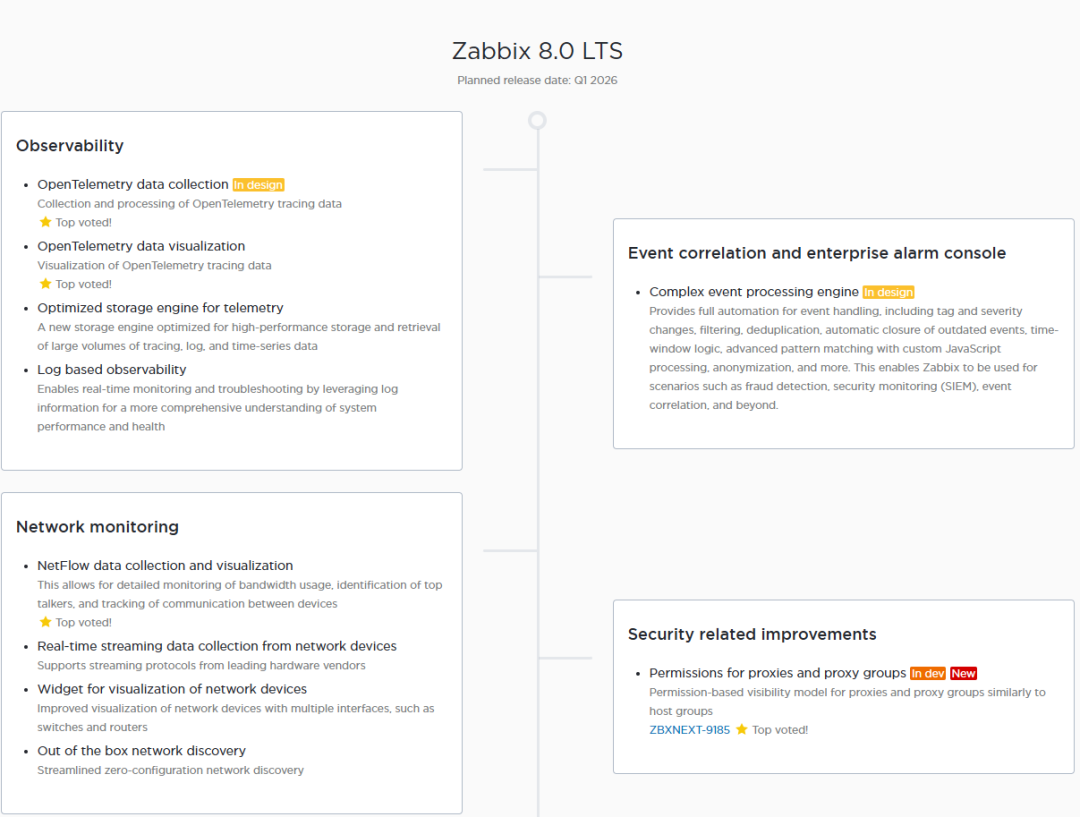This screenshot has height=817, width=1080.
Task: Click the Network monitoring section heading
Action: [97, 527]
